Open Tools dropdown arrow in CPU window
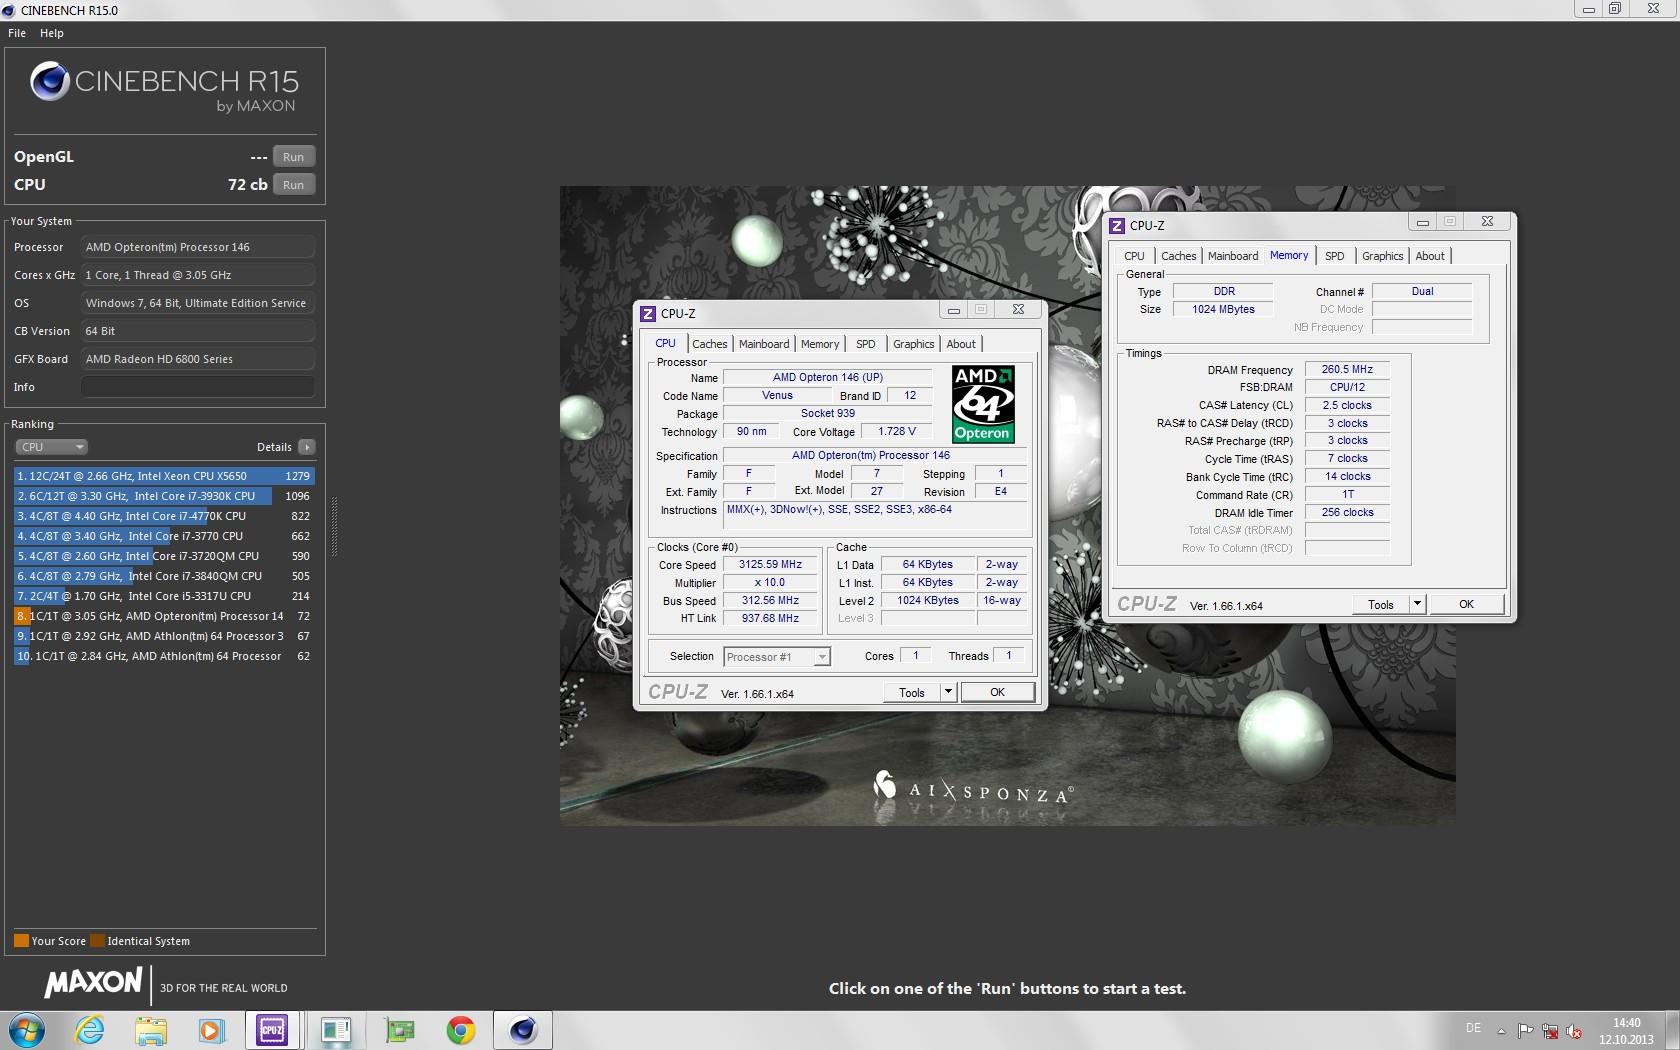 948,692
